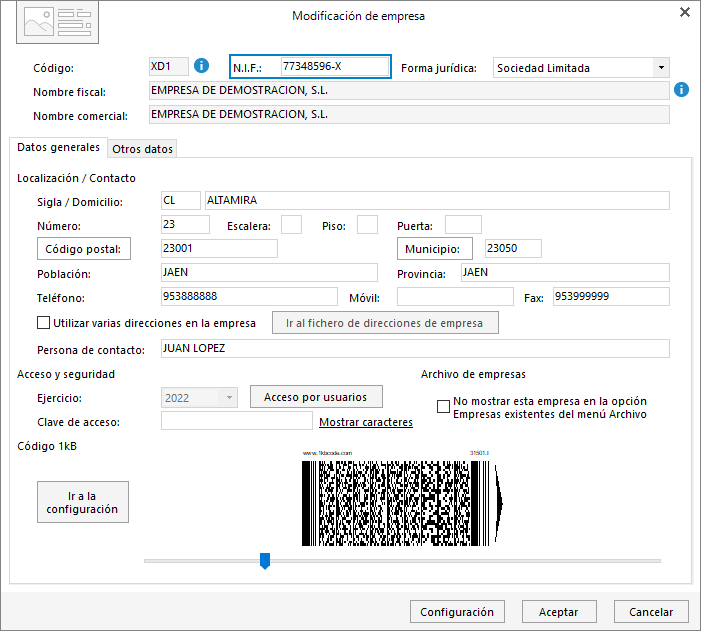
Task: Click the Municipio code field 23050
Action: pos(513,248)
